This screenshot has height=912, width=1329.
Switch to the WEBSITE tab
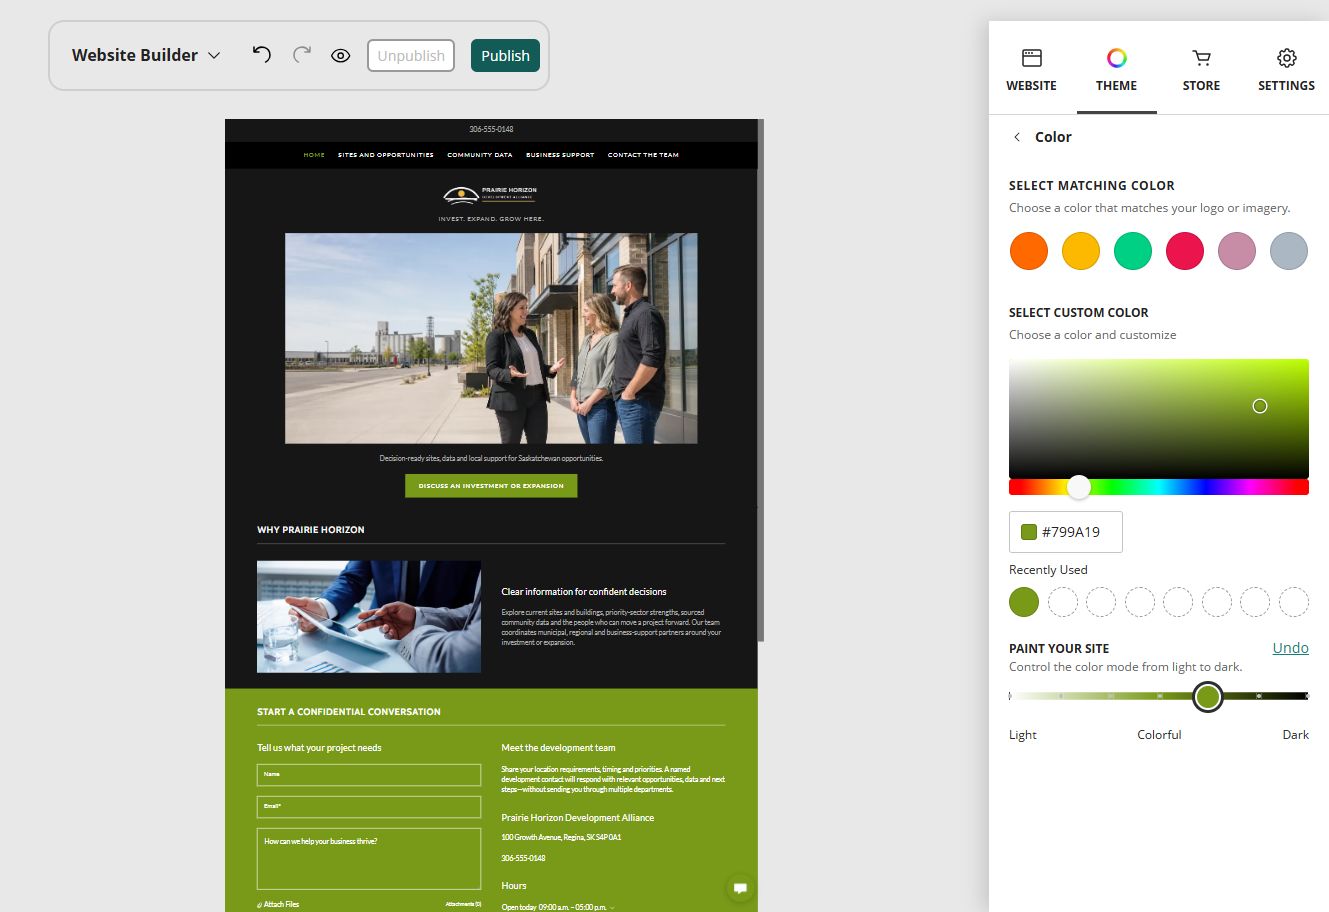[x=1031, y=70]
